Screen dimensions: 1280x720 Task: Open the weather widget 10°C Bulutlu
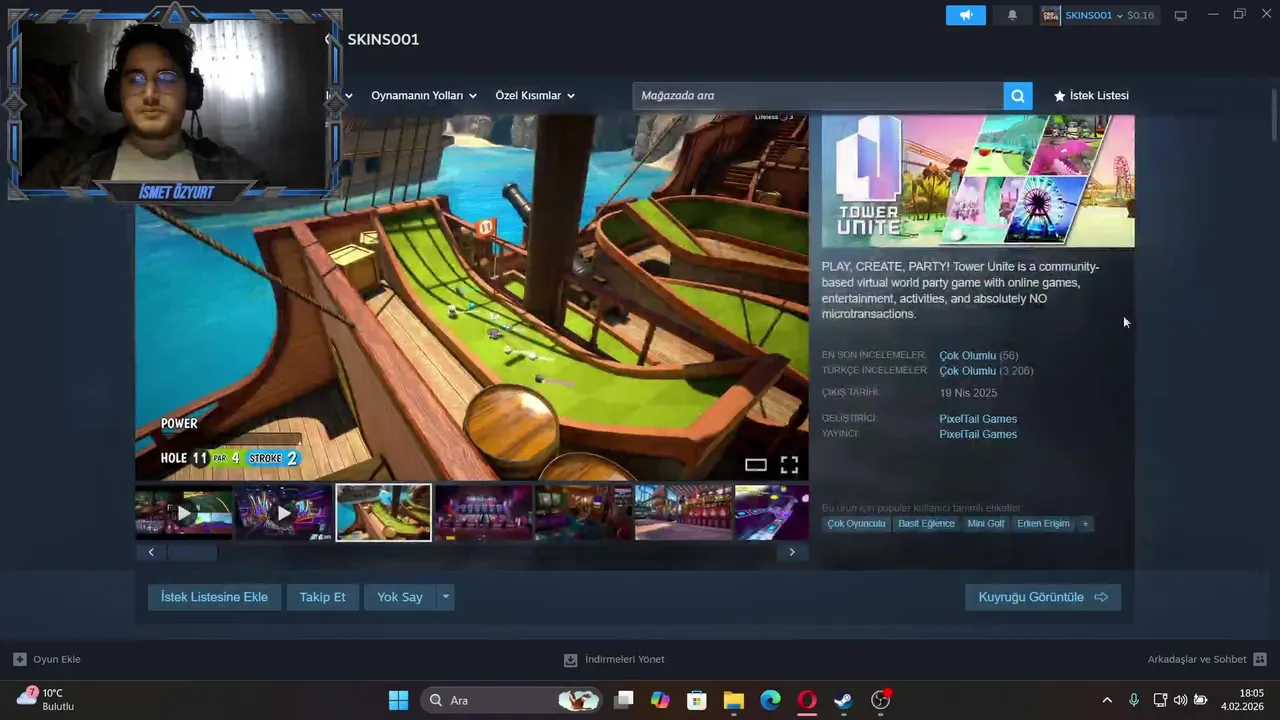tap(46, 700)
